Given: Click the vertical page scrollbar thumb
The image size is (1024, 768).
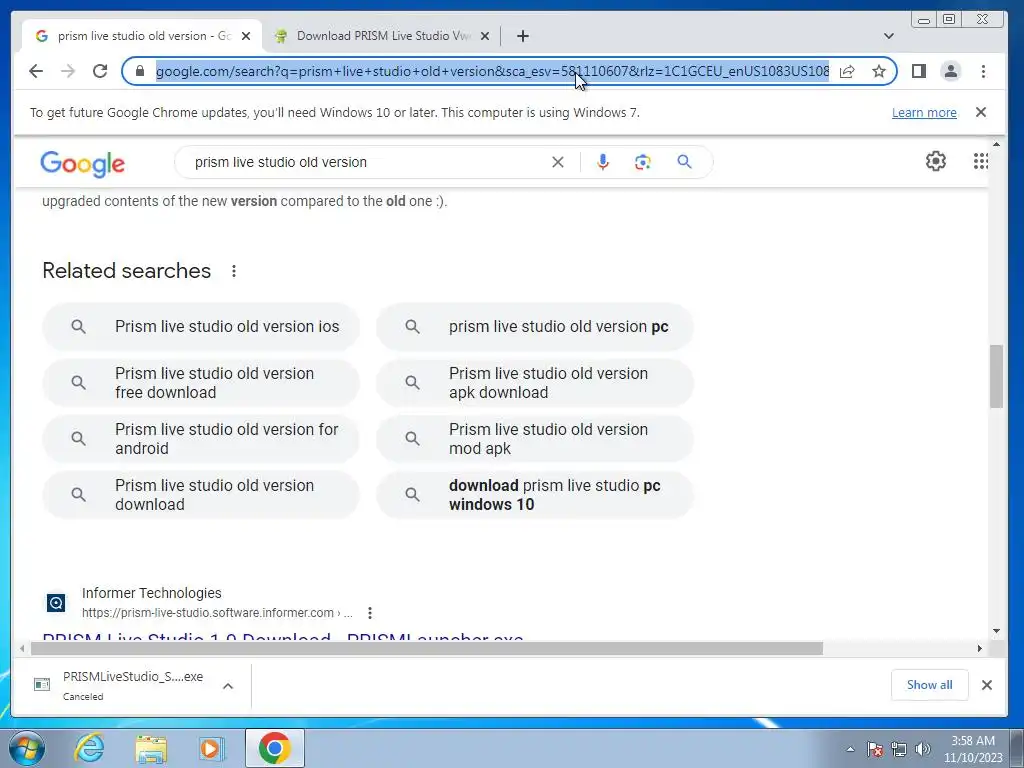Looking at the screenshot, I should point(996,376).
